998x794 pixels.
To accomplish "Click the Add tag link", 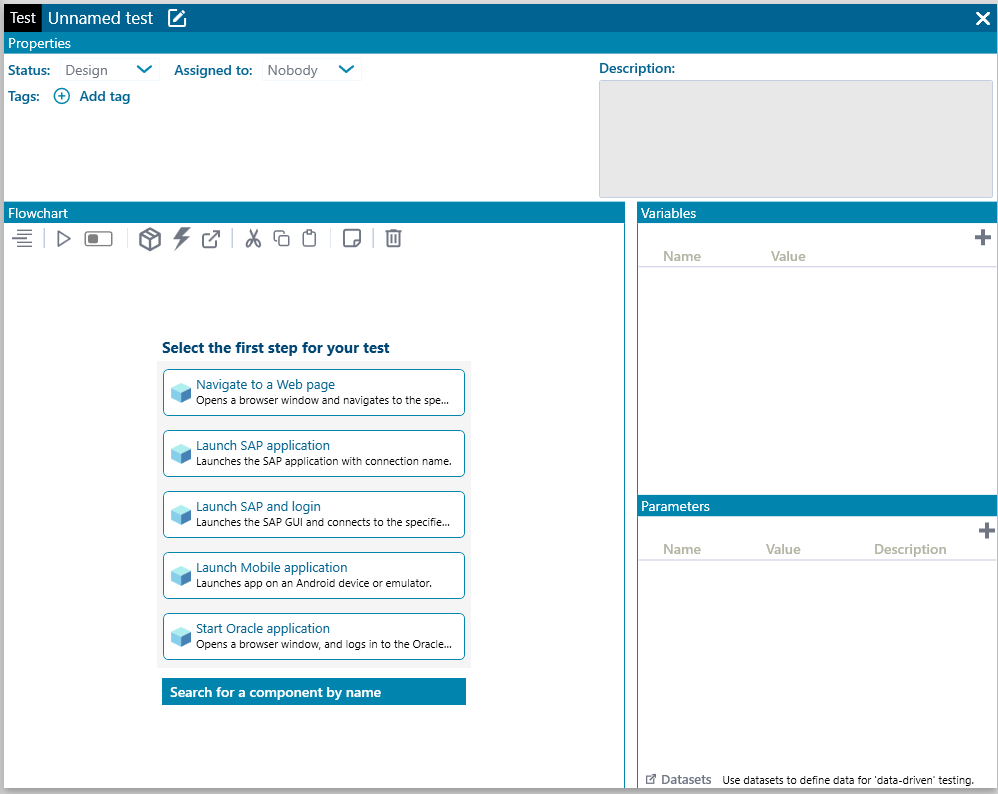I will coord(104,96).
